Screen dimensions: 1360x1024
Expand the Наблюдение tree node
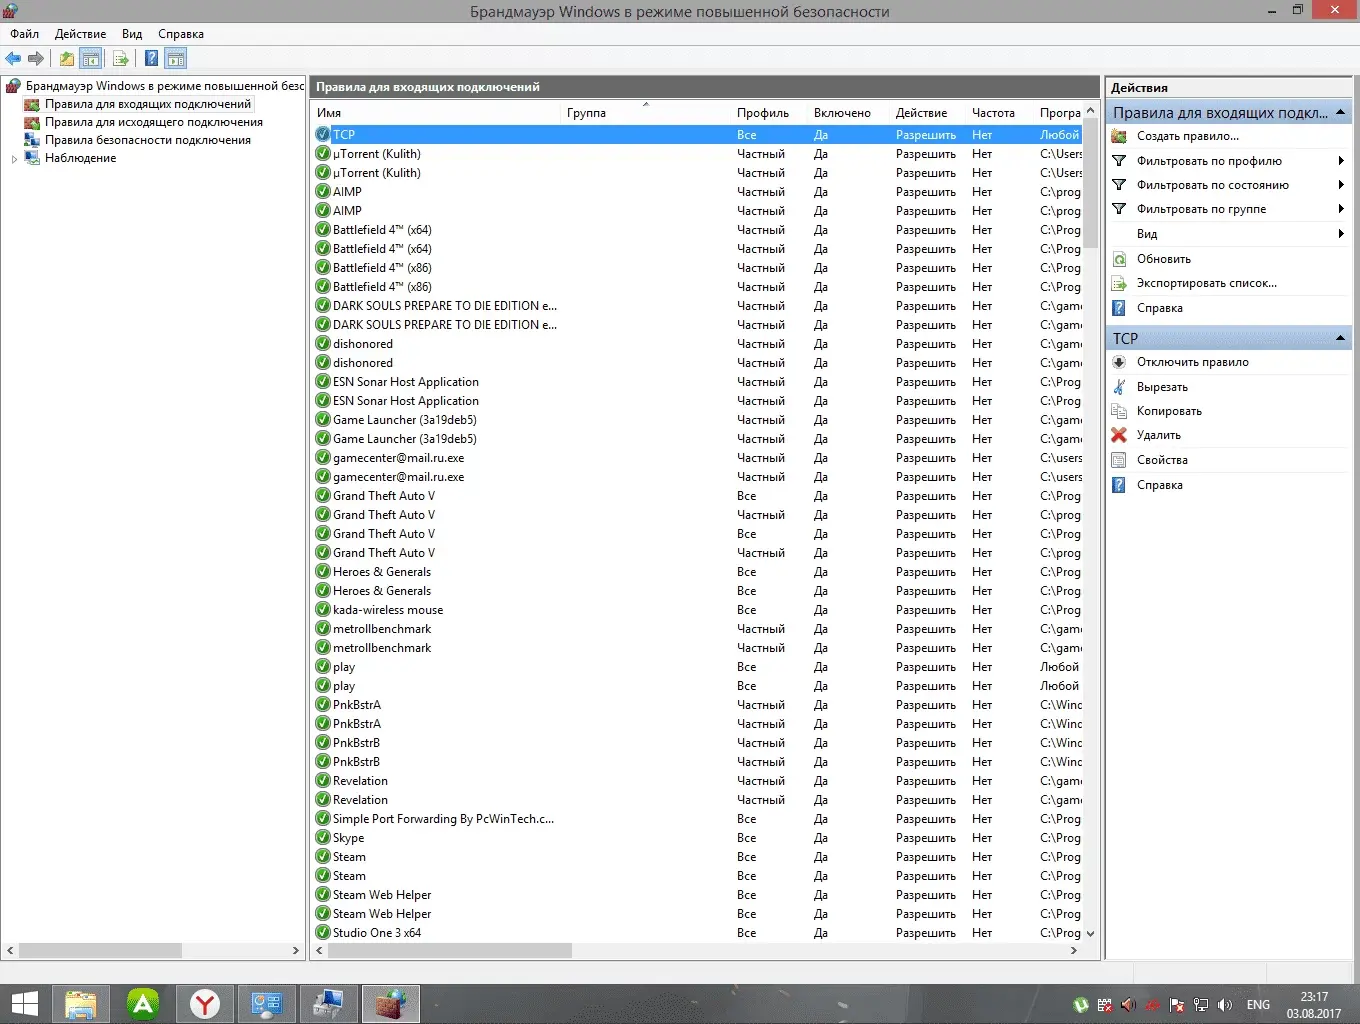point(14,159)
